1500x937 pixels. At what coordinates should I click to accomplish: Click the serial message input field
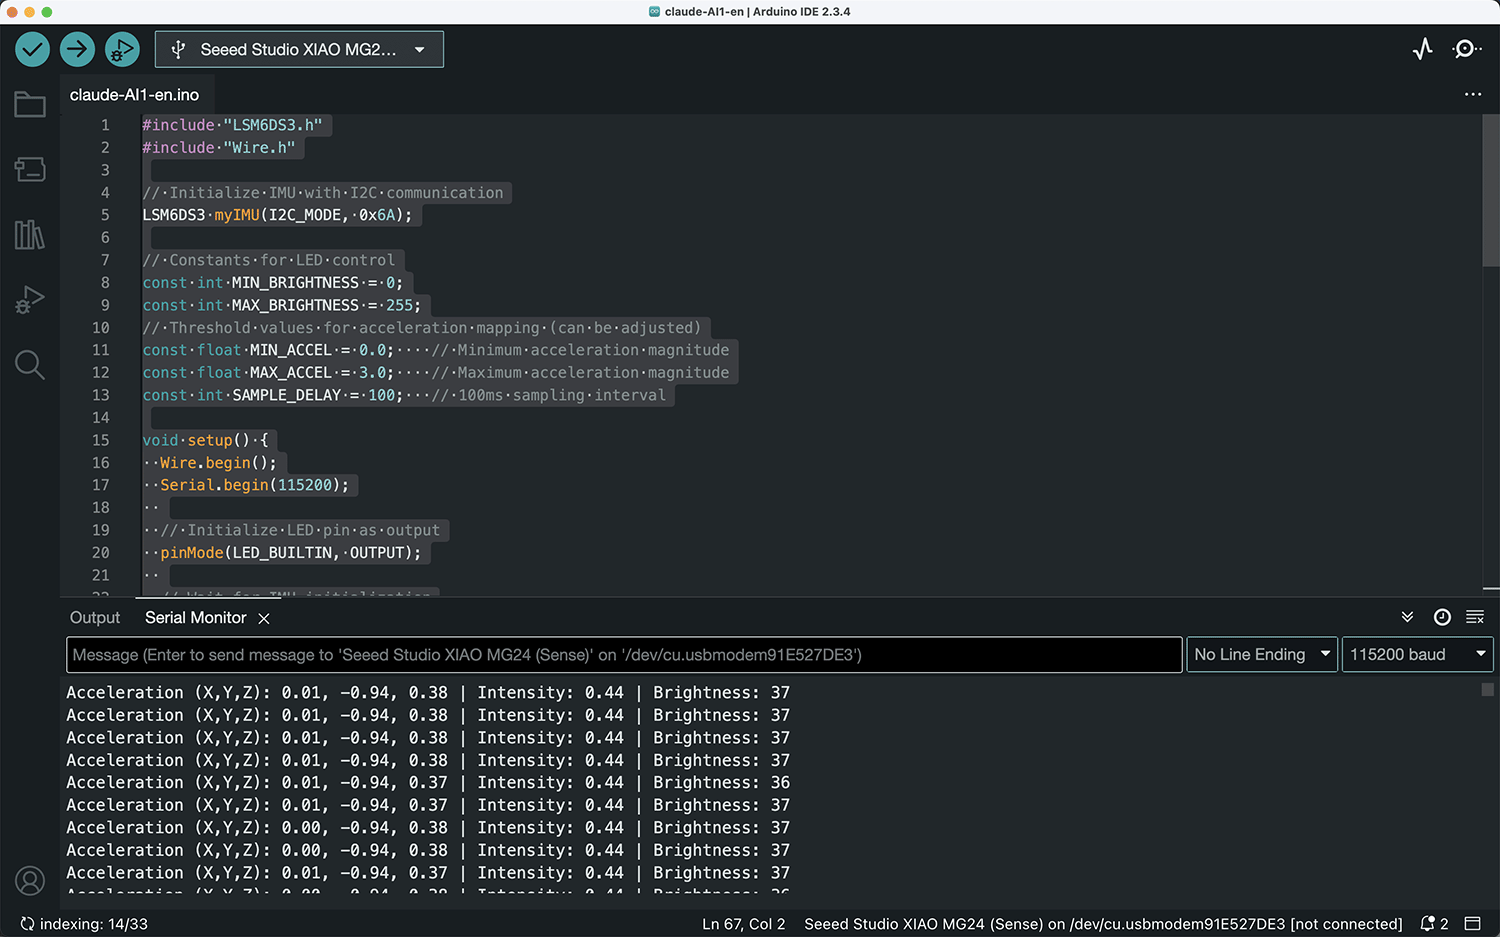624,654
